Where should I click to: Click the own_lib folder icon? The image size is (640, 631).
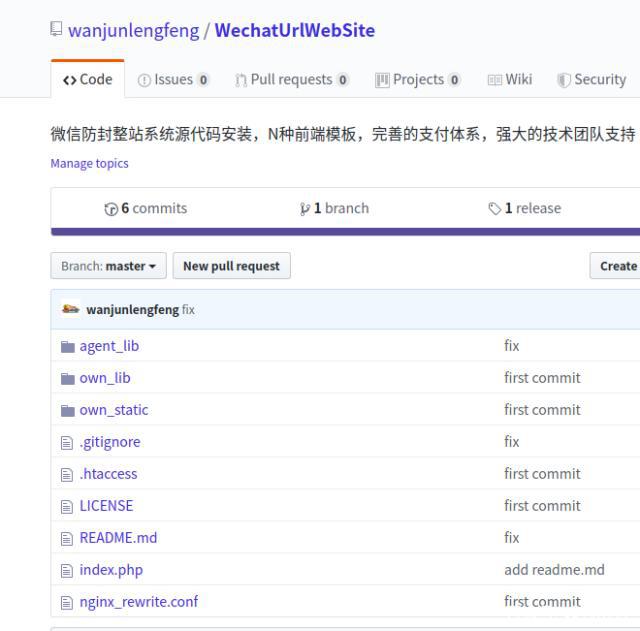tap(68, 379)
